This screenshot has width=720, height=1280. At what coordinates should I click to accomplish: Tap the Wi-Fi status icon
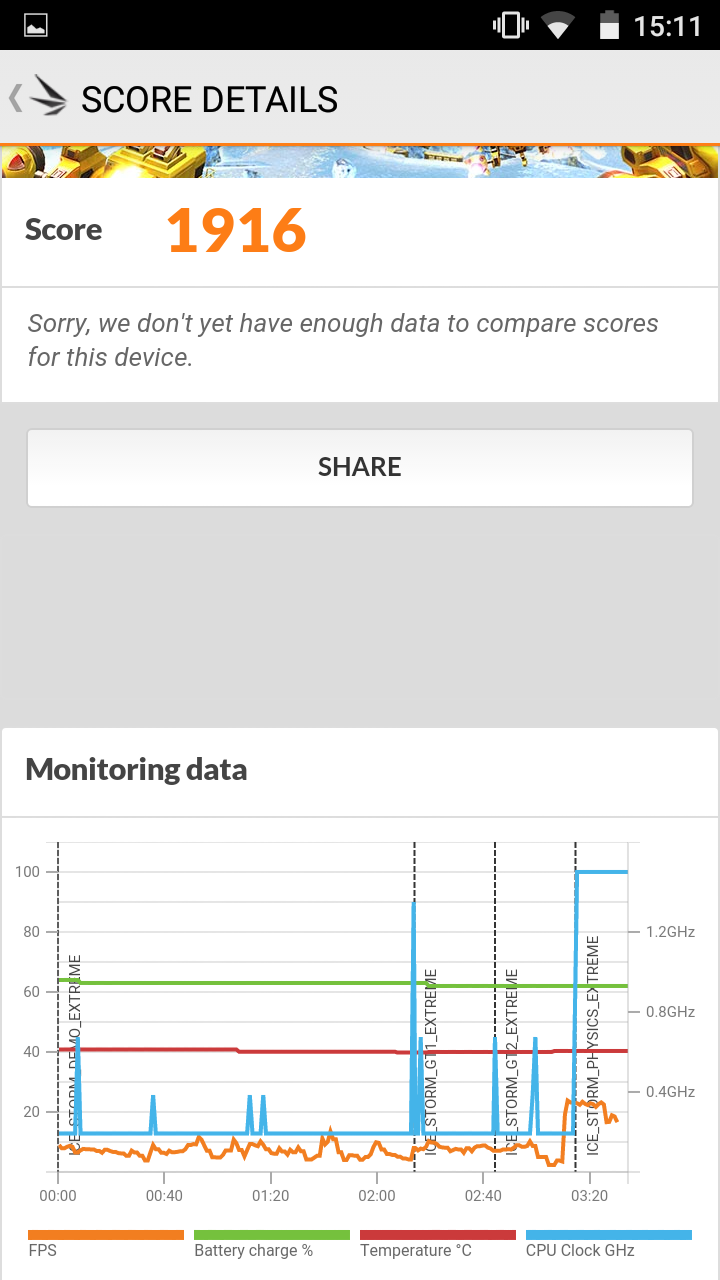click(559, 25)
